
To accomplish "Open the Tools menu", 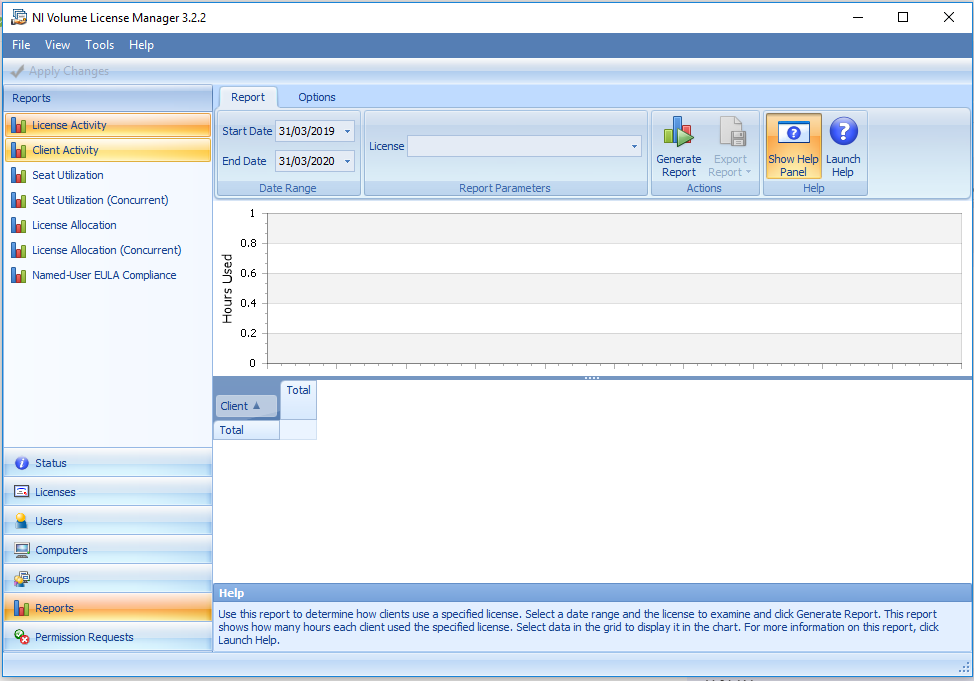I will click(99, 44).
